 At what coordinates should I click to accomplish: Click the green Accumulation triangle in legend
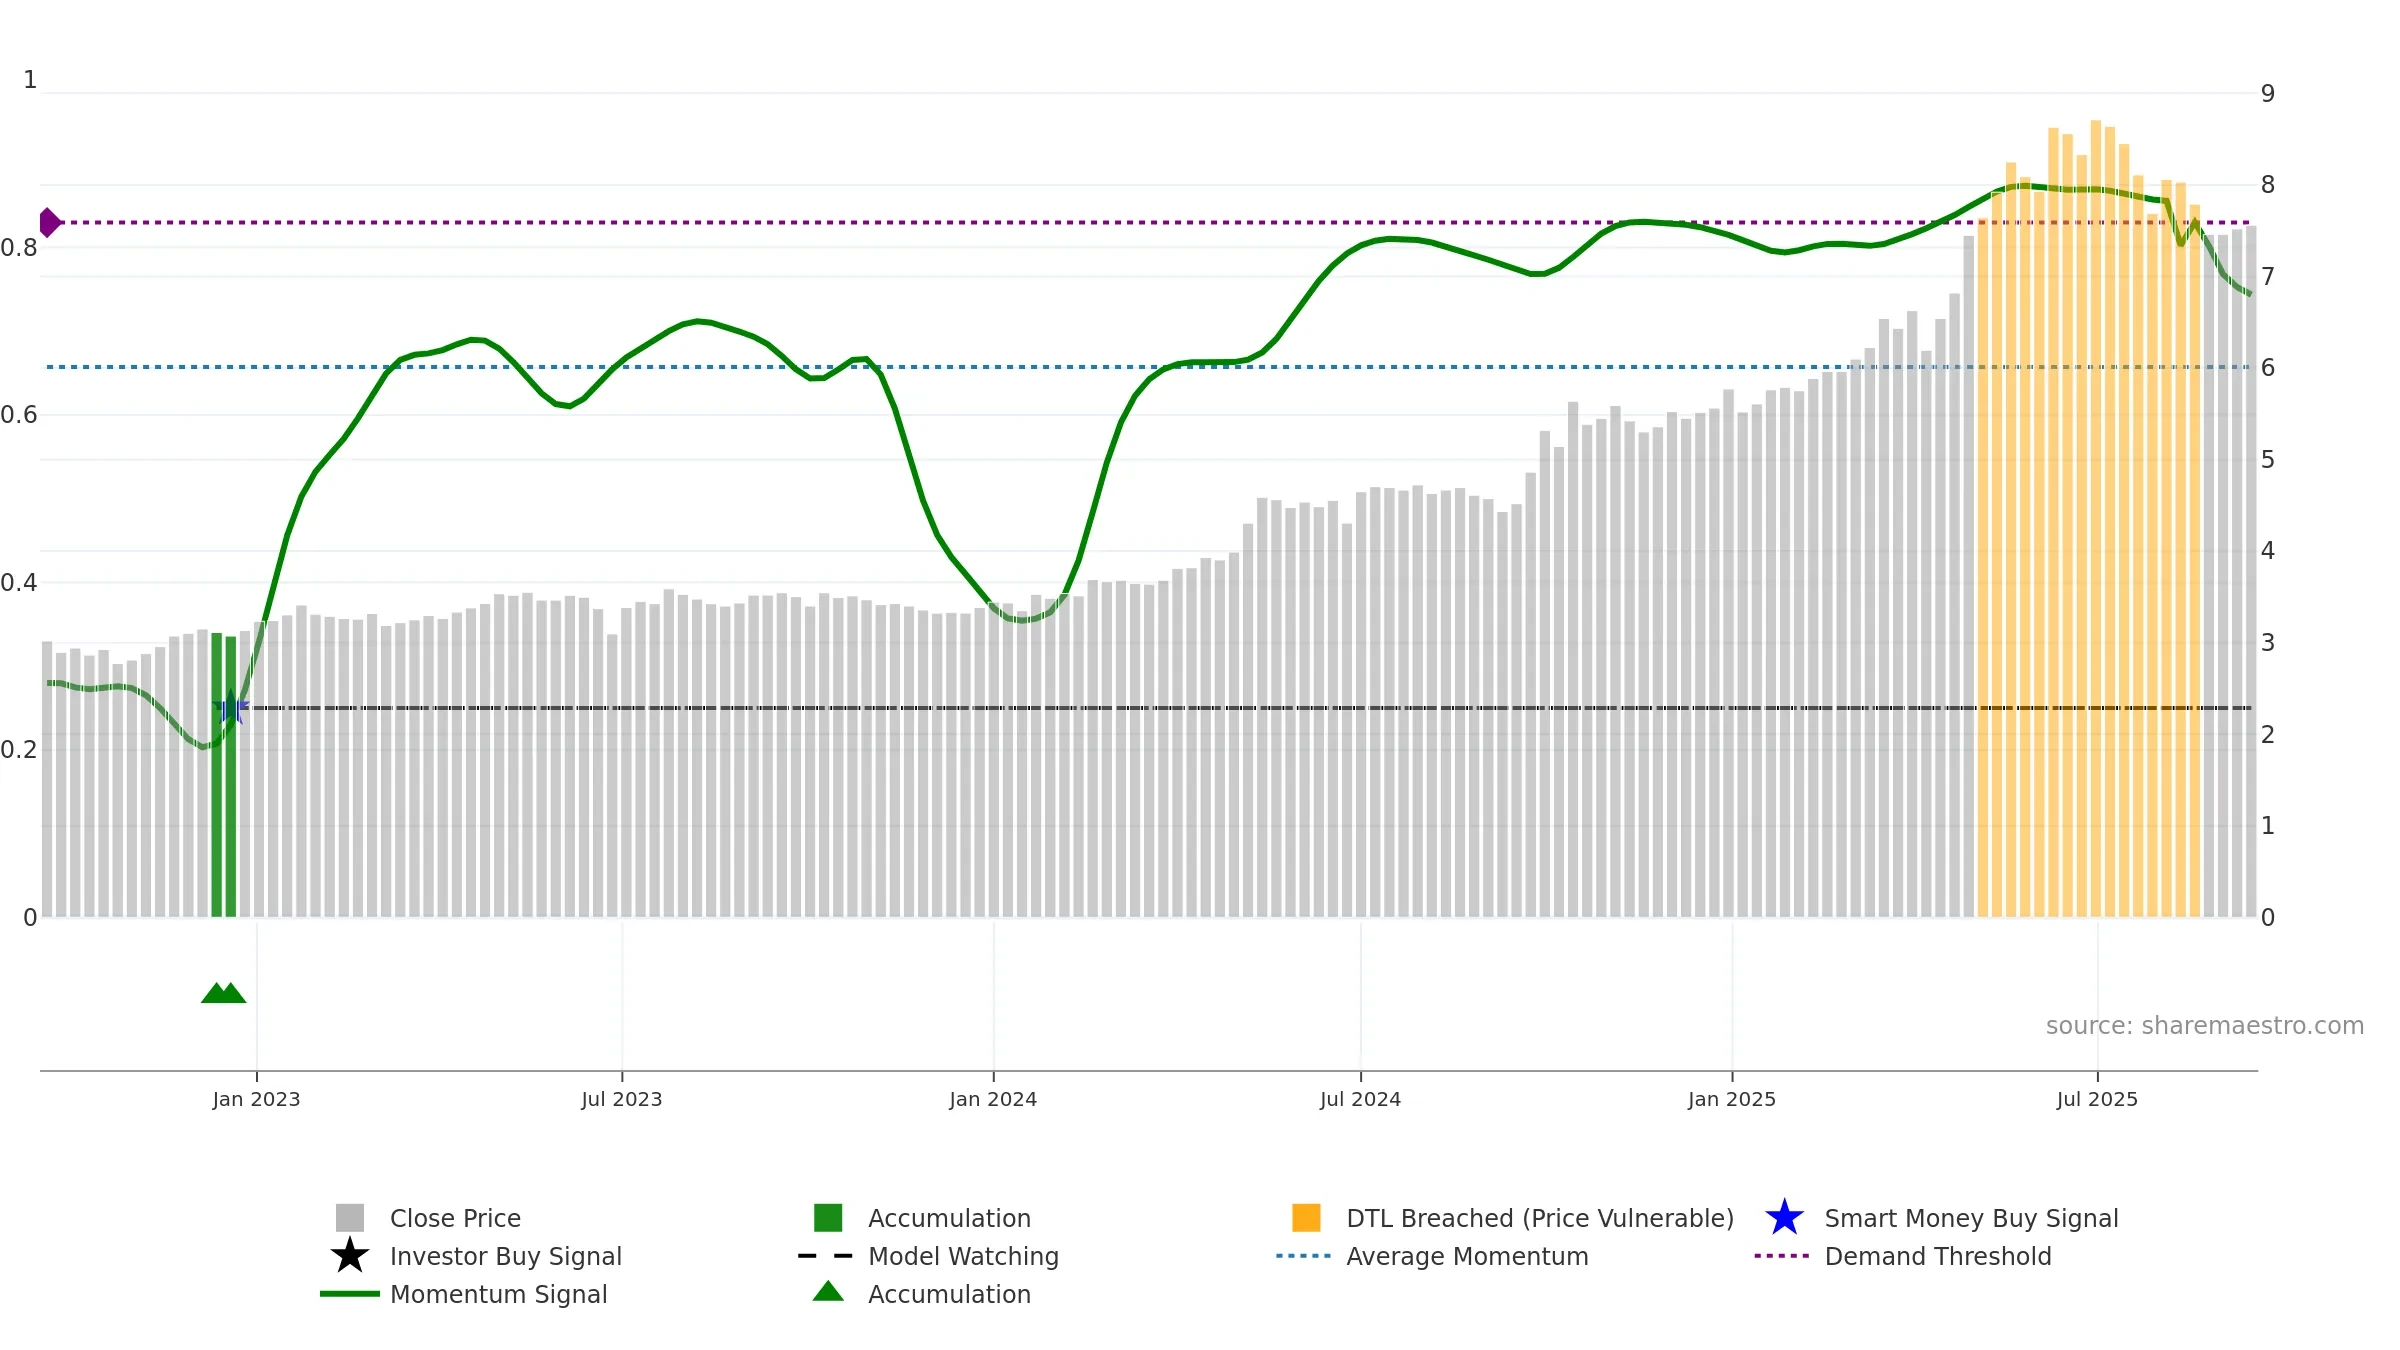(x=828, y=1291)
